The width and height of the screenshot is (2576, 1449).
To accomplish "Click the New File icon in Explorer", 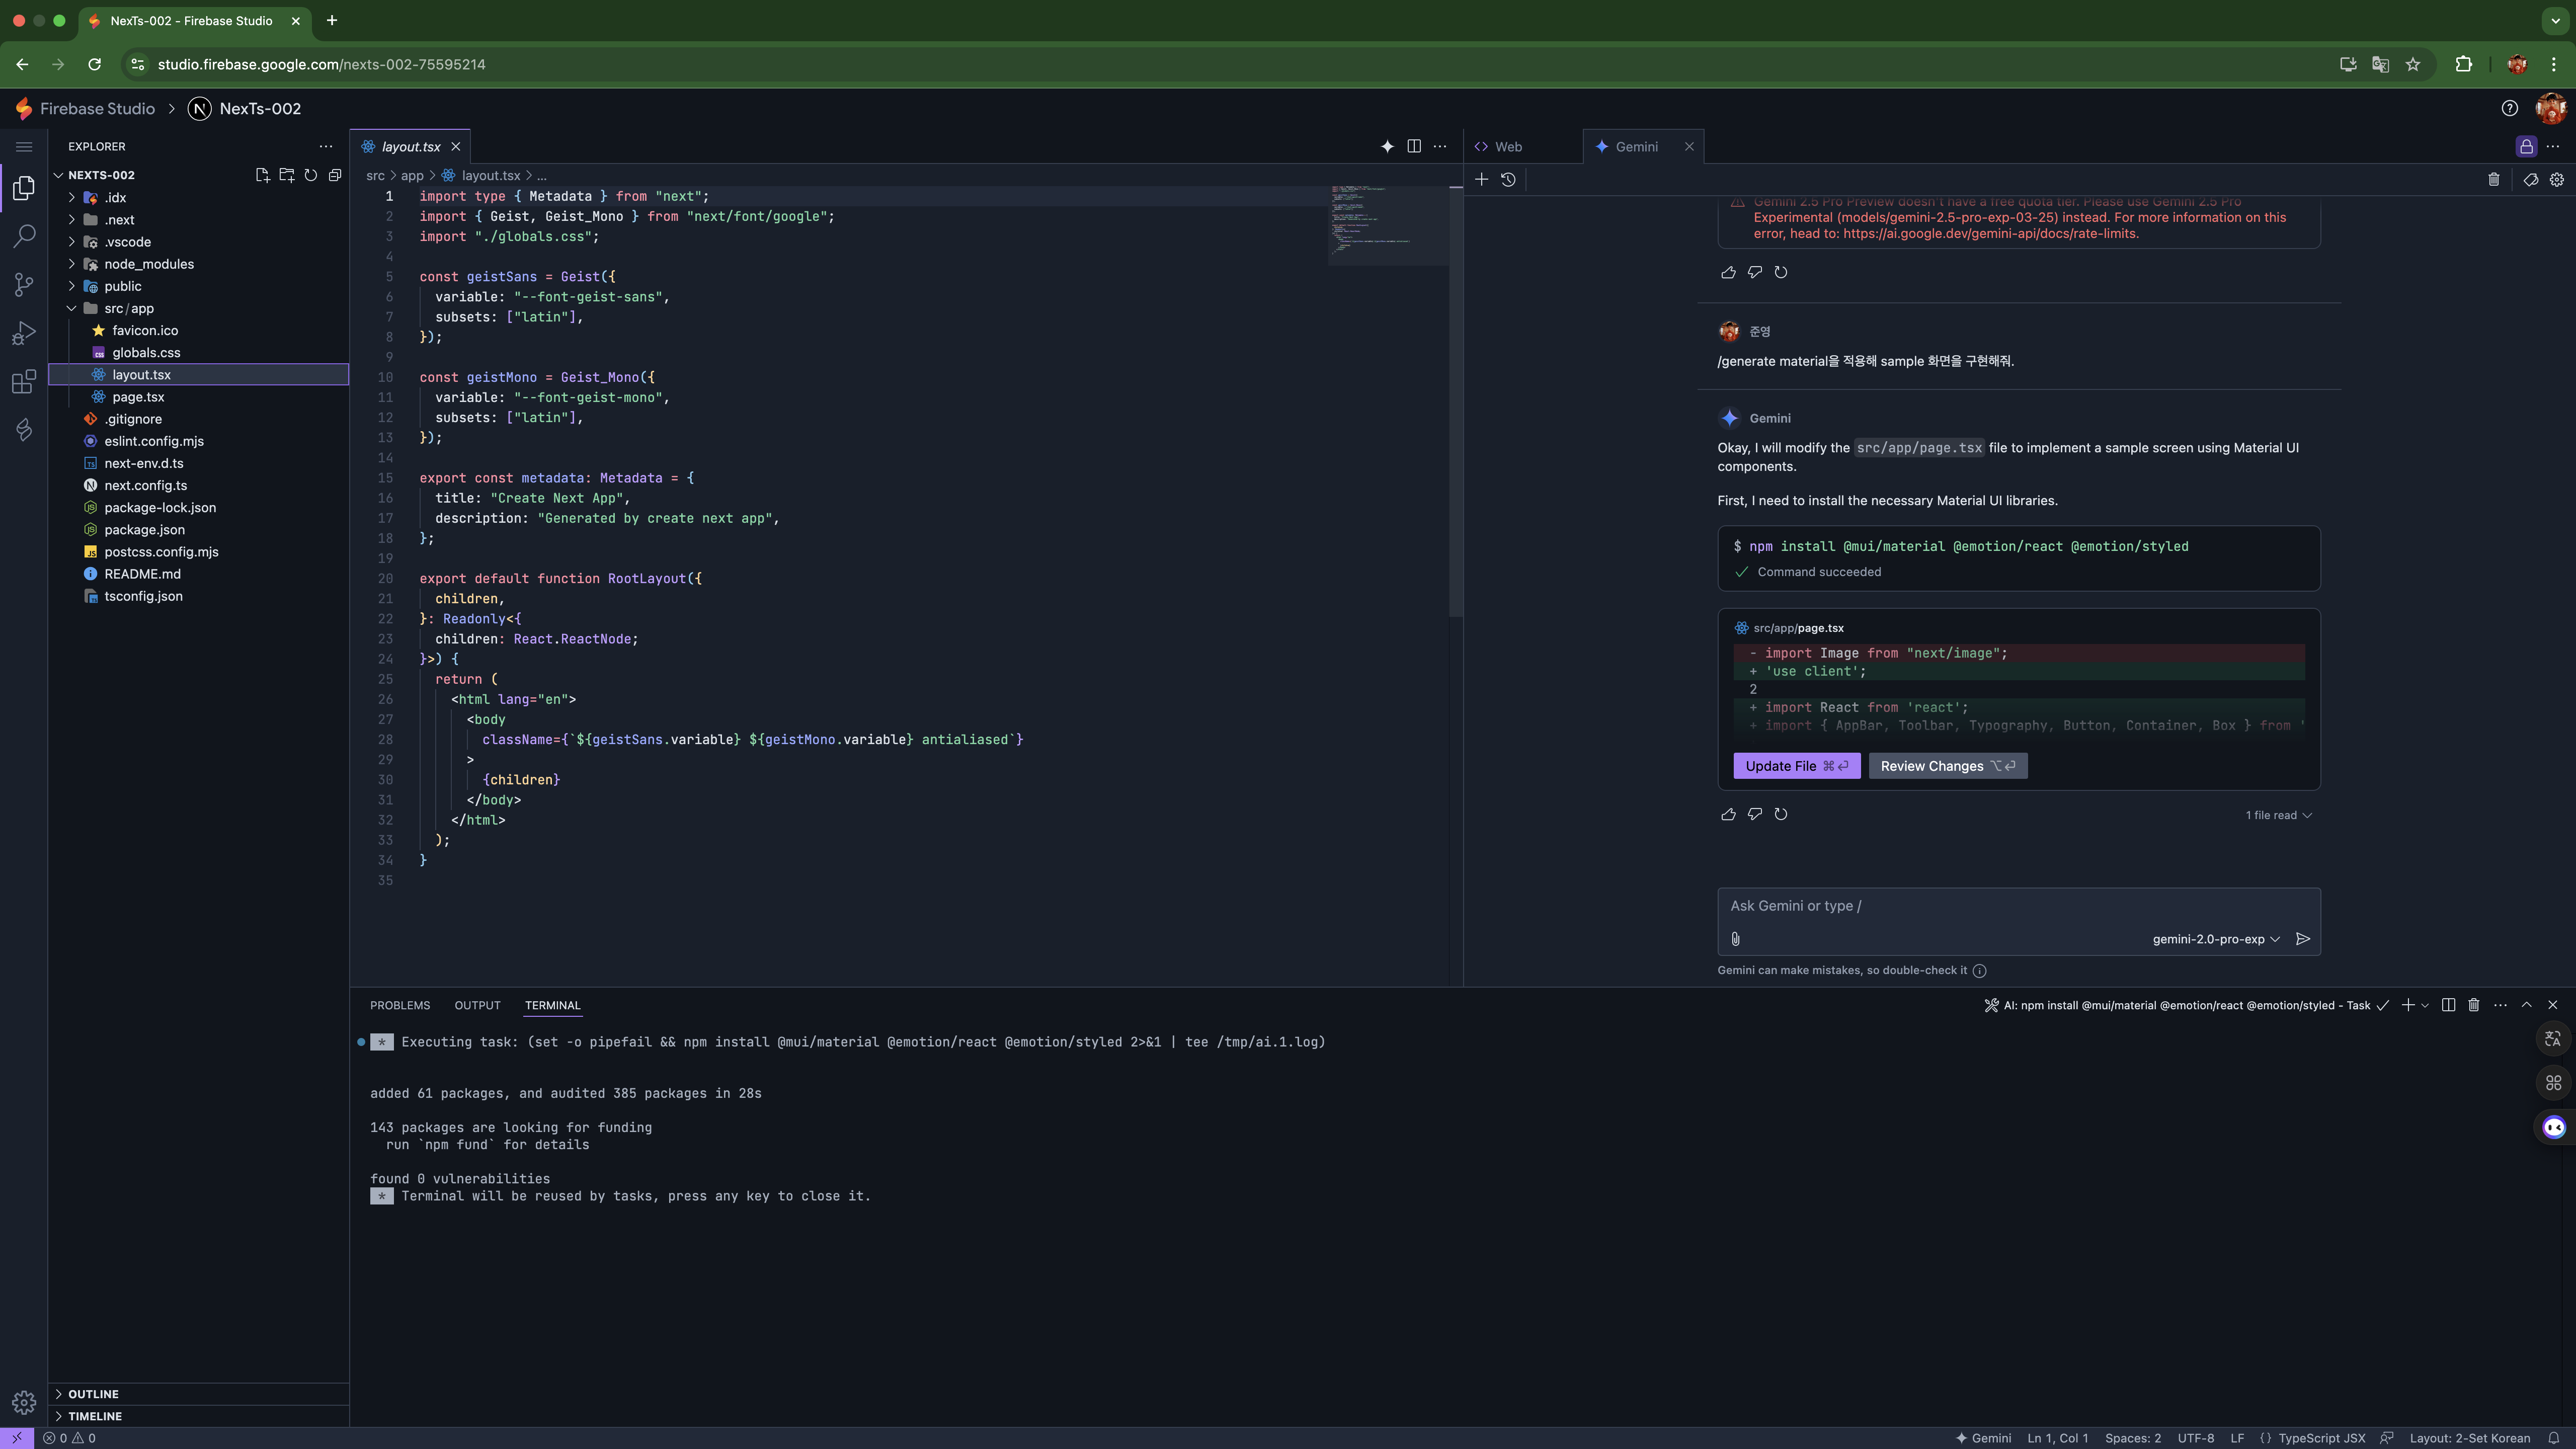I will click(x=262, y=175).
